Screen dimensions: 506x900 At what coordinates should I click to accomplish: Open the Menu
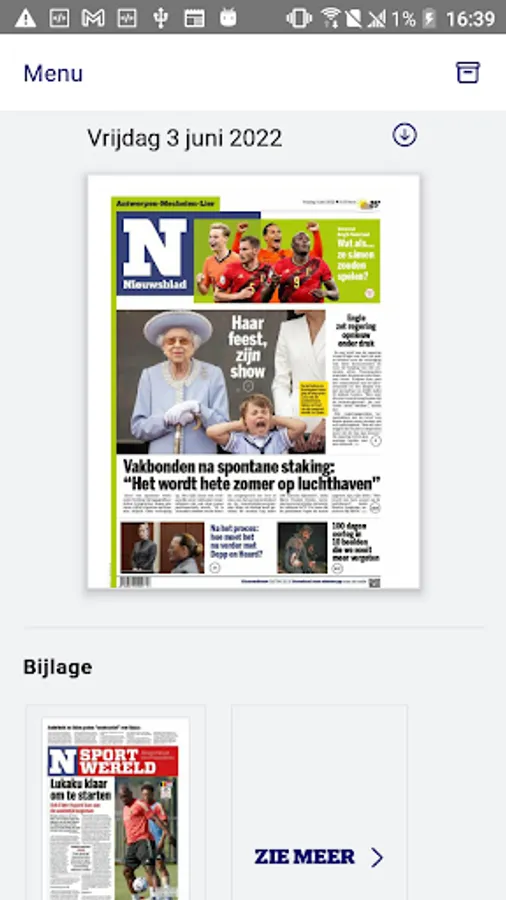(x=53, y=73)
